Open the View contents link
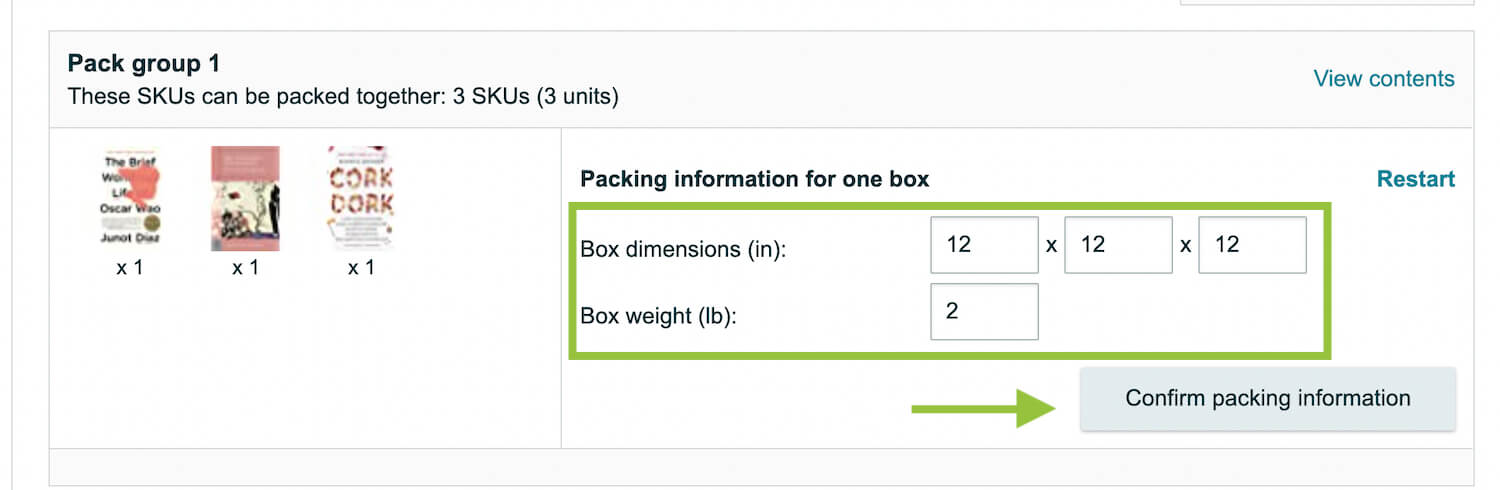 (1384, 79)
